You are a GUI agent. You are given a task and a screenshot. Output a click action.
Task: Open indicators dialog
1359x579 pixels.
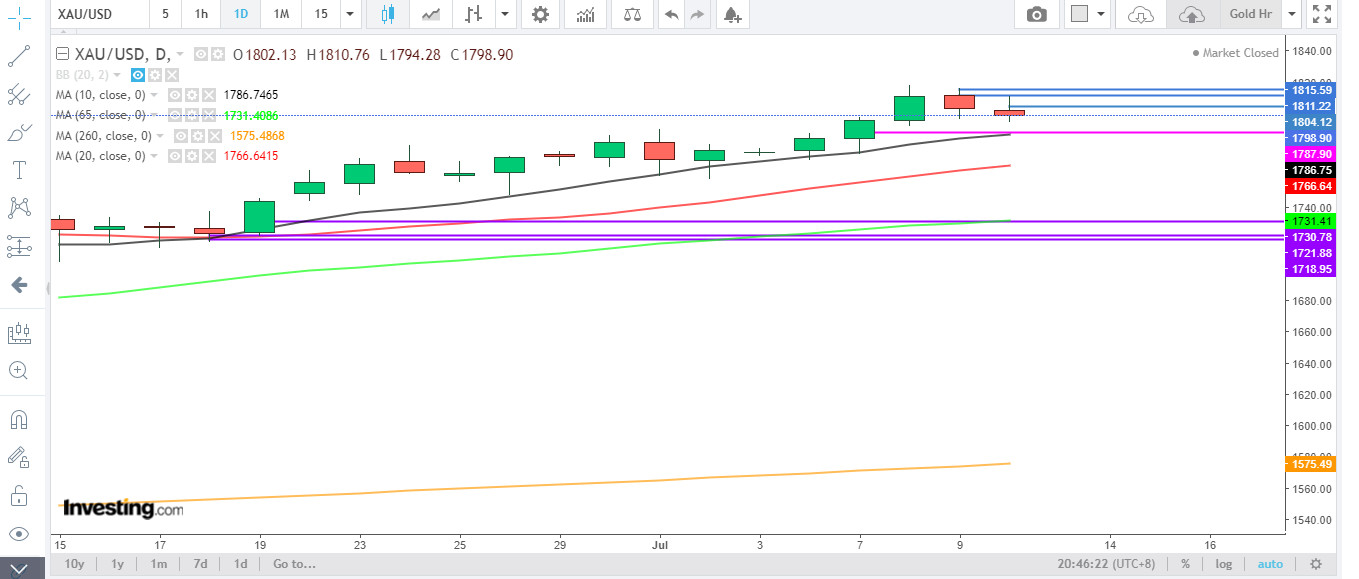(586, 14)
